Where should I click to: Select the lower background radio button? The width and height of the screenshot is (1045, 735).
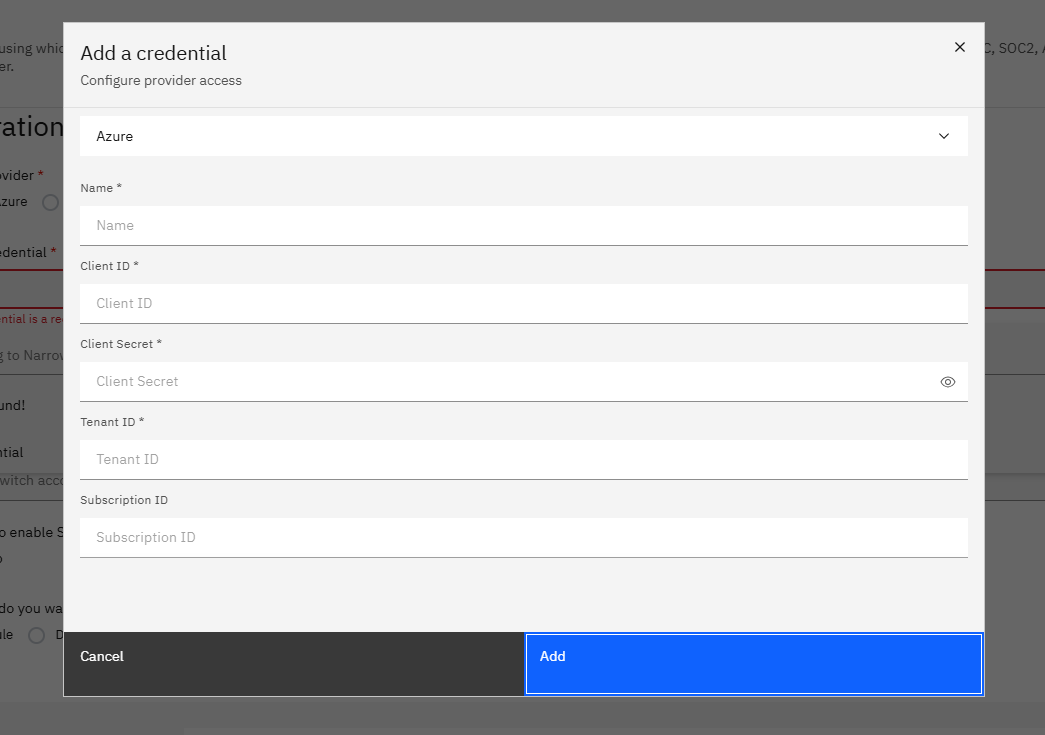[x=37, y=635]
